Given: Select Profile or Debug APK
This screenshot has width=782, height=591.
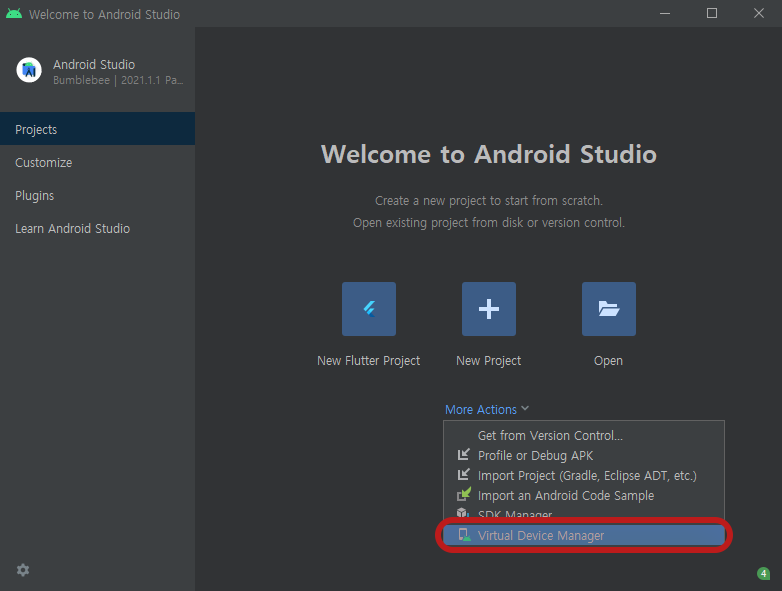Looking at the screenshot, I should tap(584, 455).
